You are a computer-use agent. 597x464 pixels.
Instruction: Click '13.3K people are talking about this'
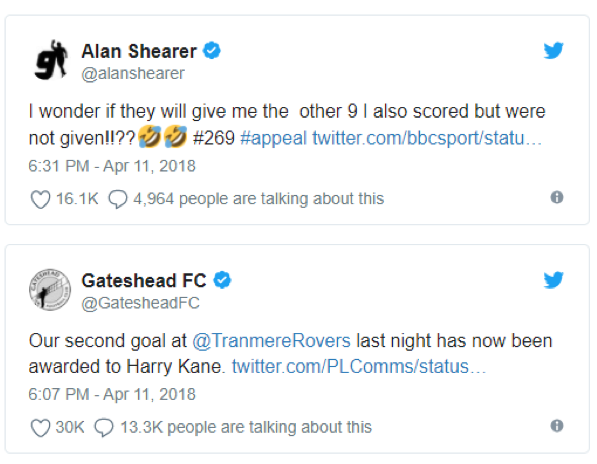[246, 427]
